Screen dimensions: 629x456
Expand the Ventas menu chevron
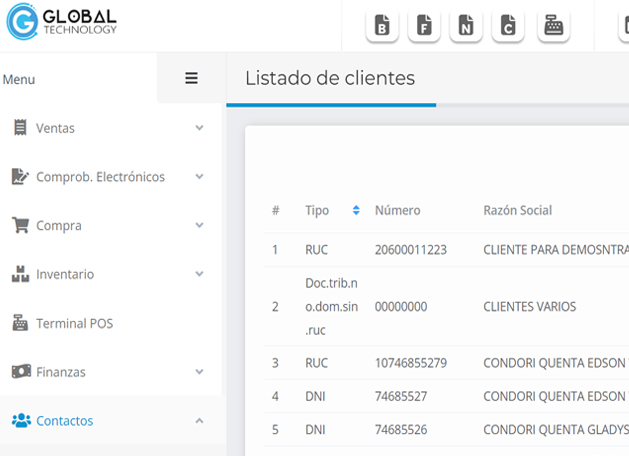pyautogui.click(x=199, y=128)
